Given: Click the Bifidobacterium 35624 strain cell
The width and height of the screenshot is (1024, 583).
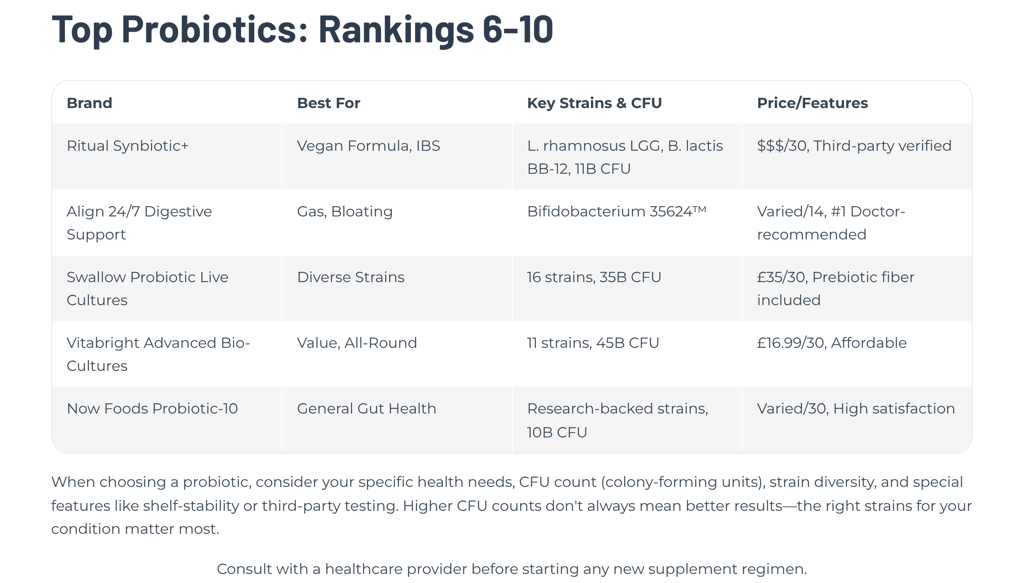Looking at the screenshot, I should pyautogui.click(x=627, y=223).
